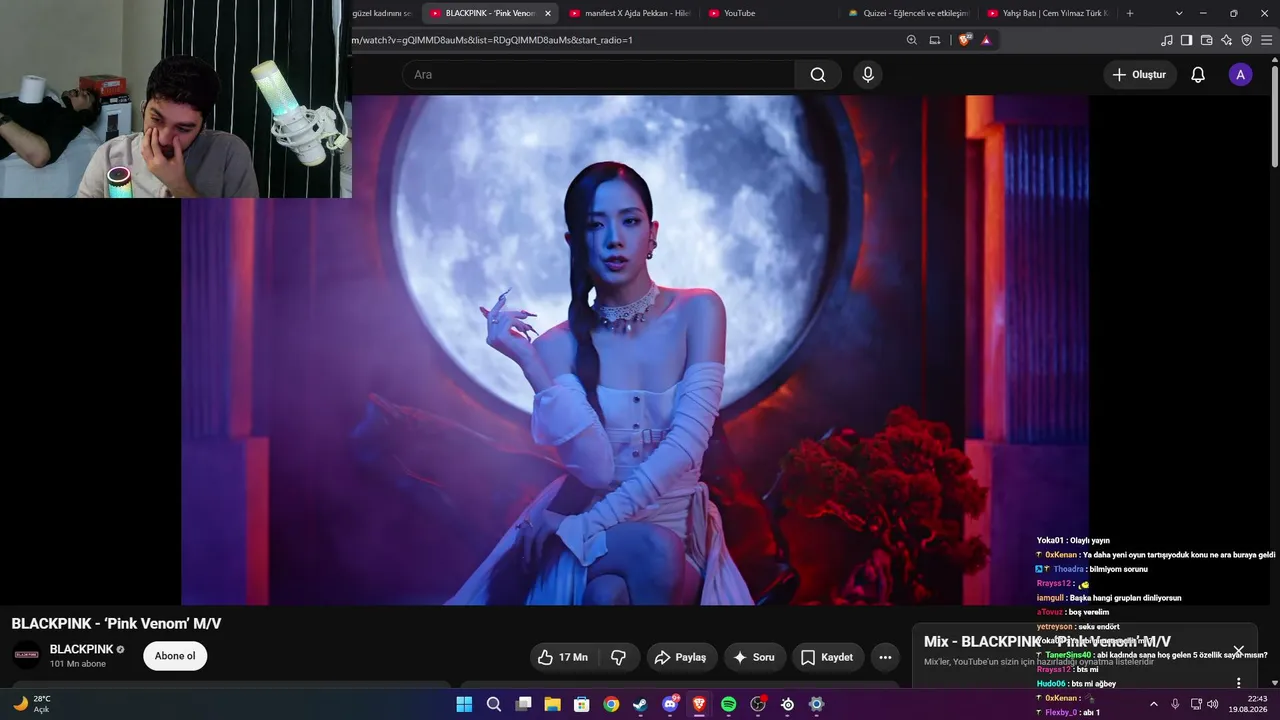
Task: Open Mix playlist options three-dot menu
Action: [1238, 683]
